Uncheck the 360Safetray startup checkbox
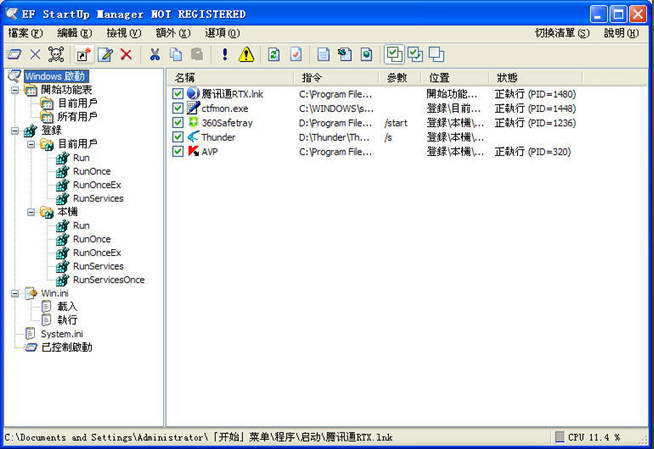Screen dimensions: 654x449 pyautogui.click(x=178, y=122)
